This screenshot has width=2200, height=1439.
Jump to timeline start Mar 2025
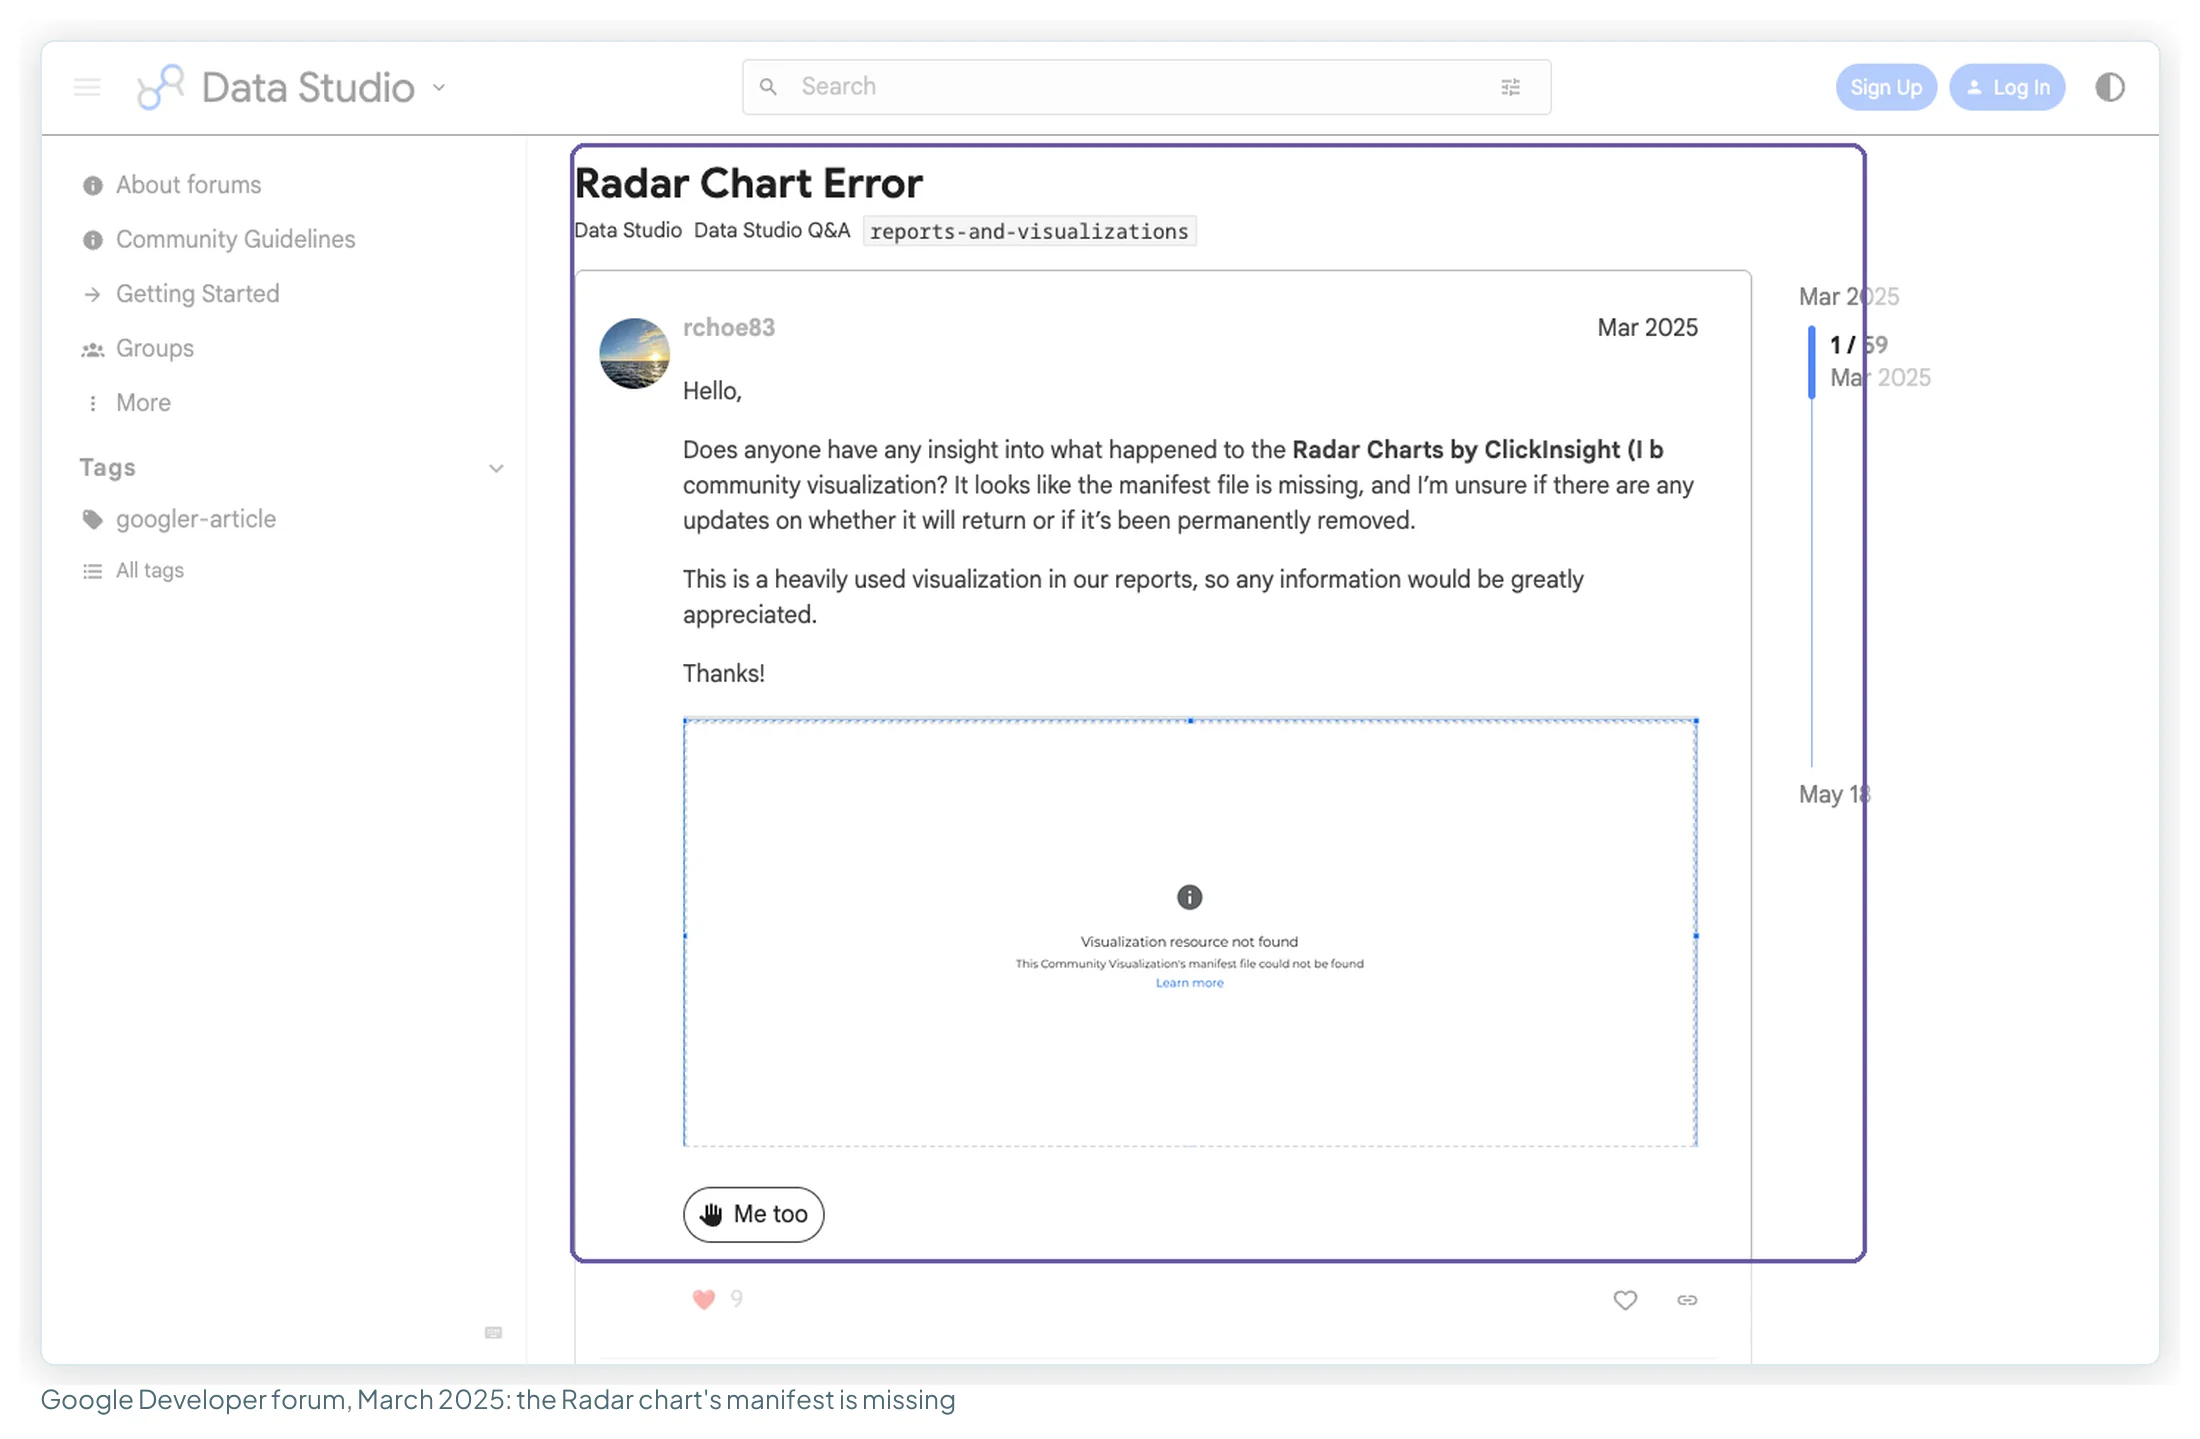click(1848, 297)
